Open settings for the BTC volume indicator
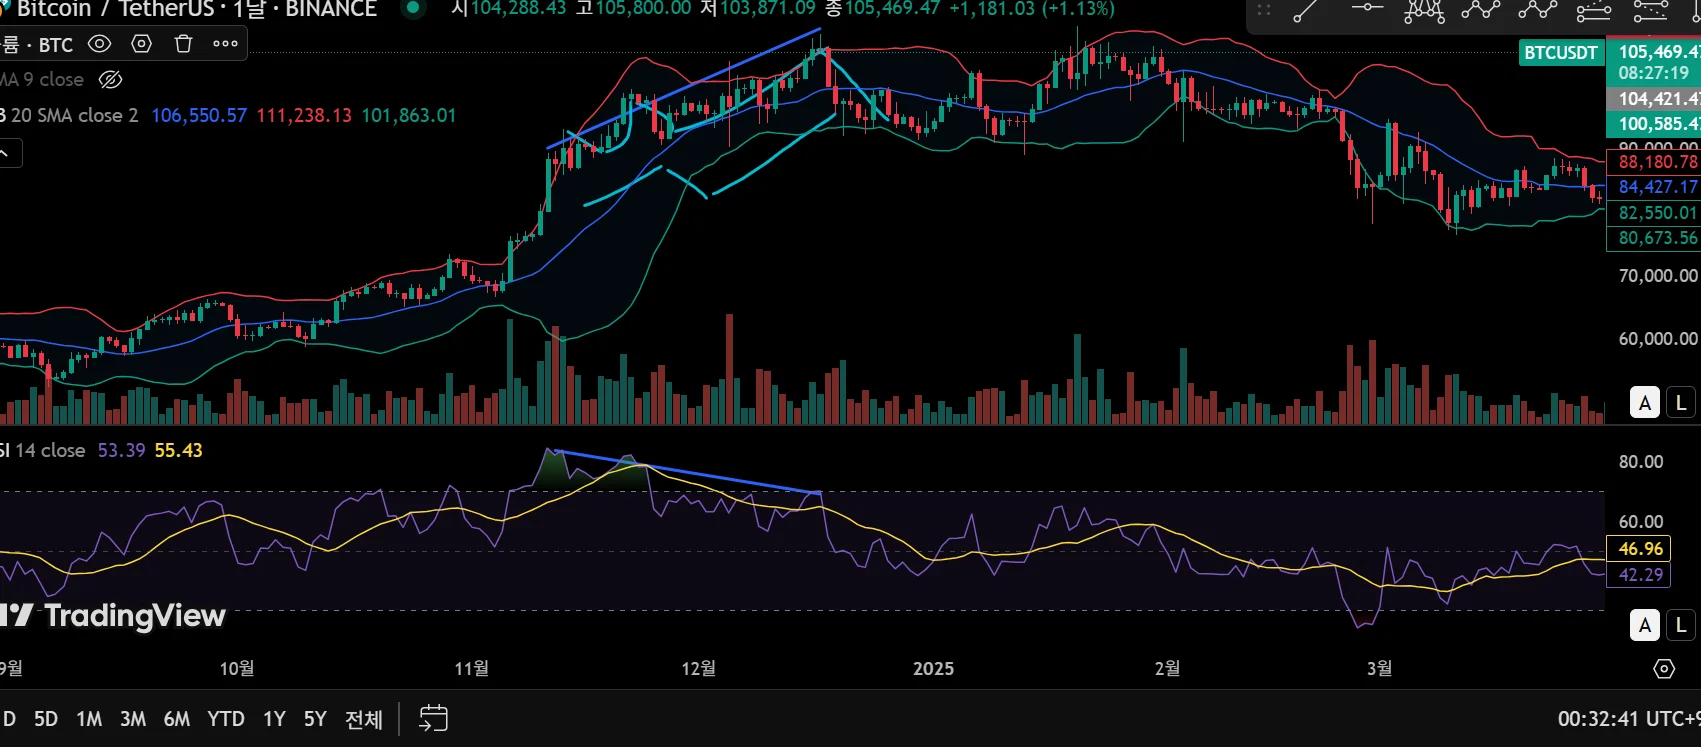This screenshot has width=1701, height=747. coord(142,44)
